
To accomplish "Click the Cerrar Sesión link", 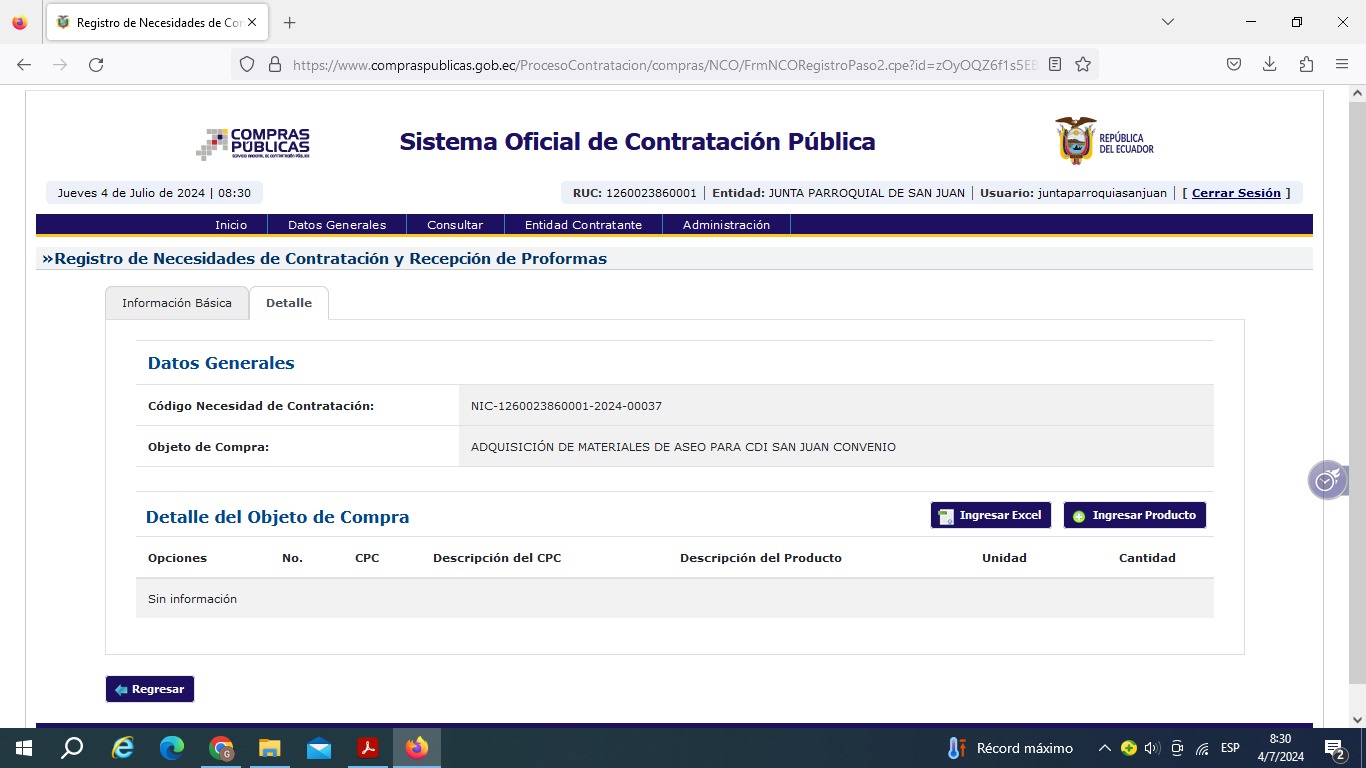I will click(1236, 193).
